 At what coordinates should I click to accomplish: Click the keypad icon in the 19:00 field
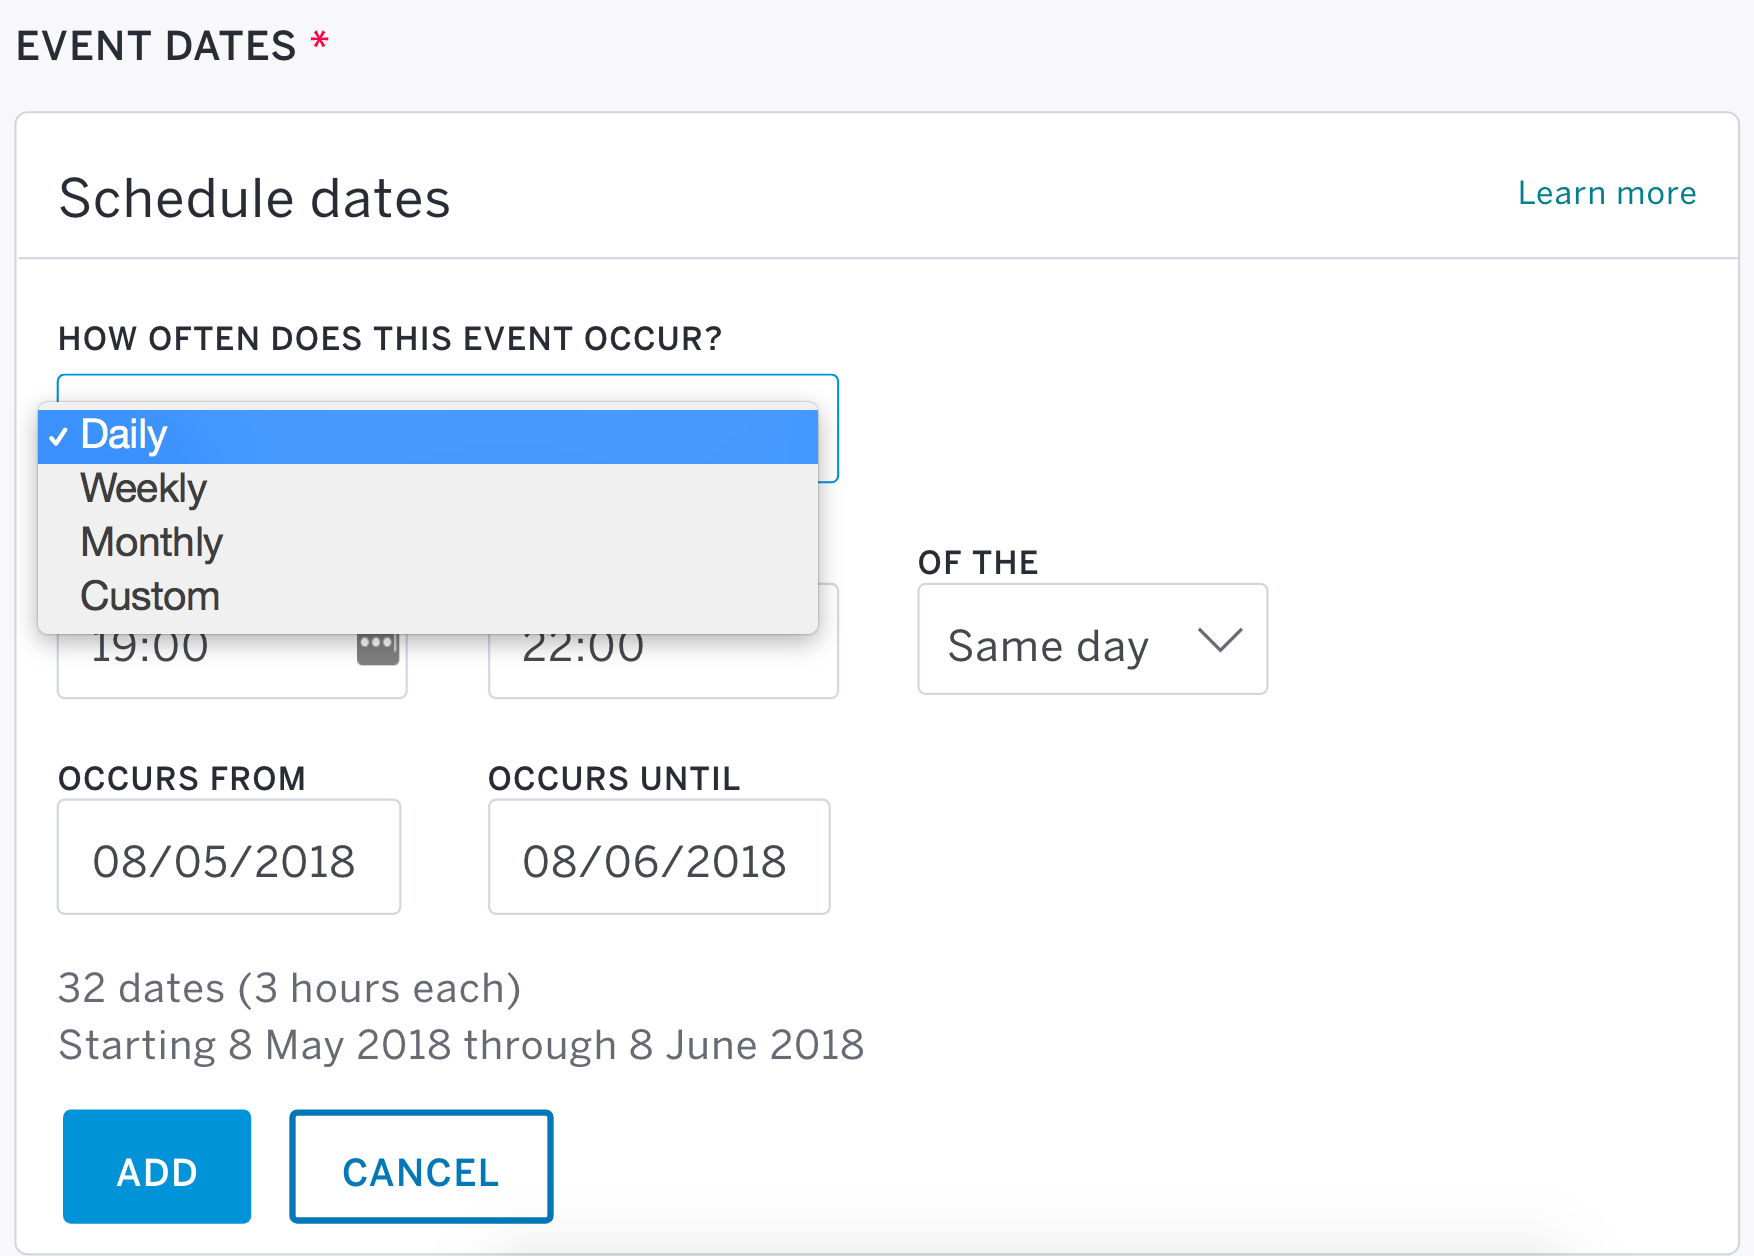pyautogui.click(x=378, y=649)
